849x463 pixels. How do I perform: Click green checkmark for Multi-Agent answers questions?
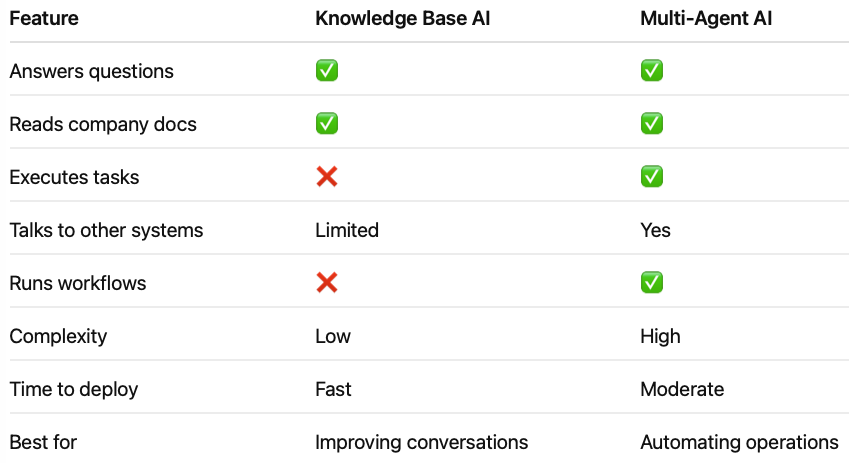click(x=652, y=71)
